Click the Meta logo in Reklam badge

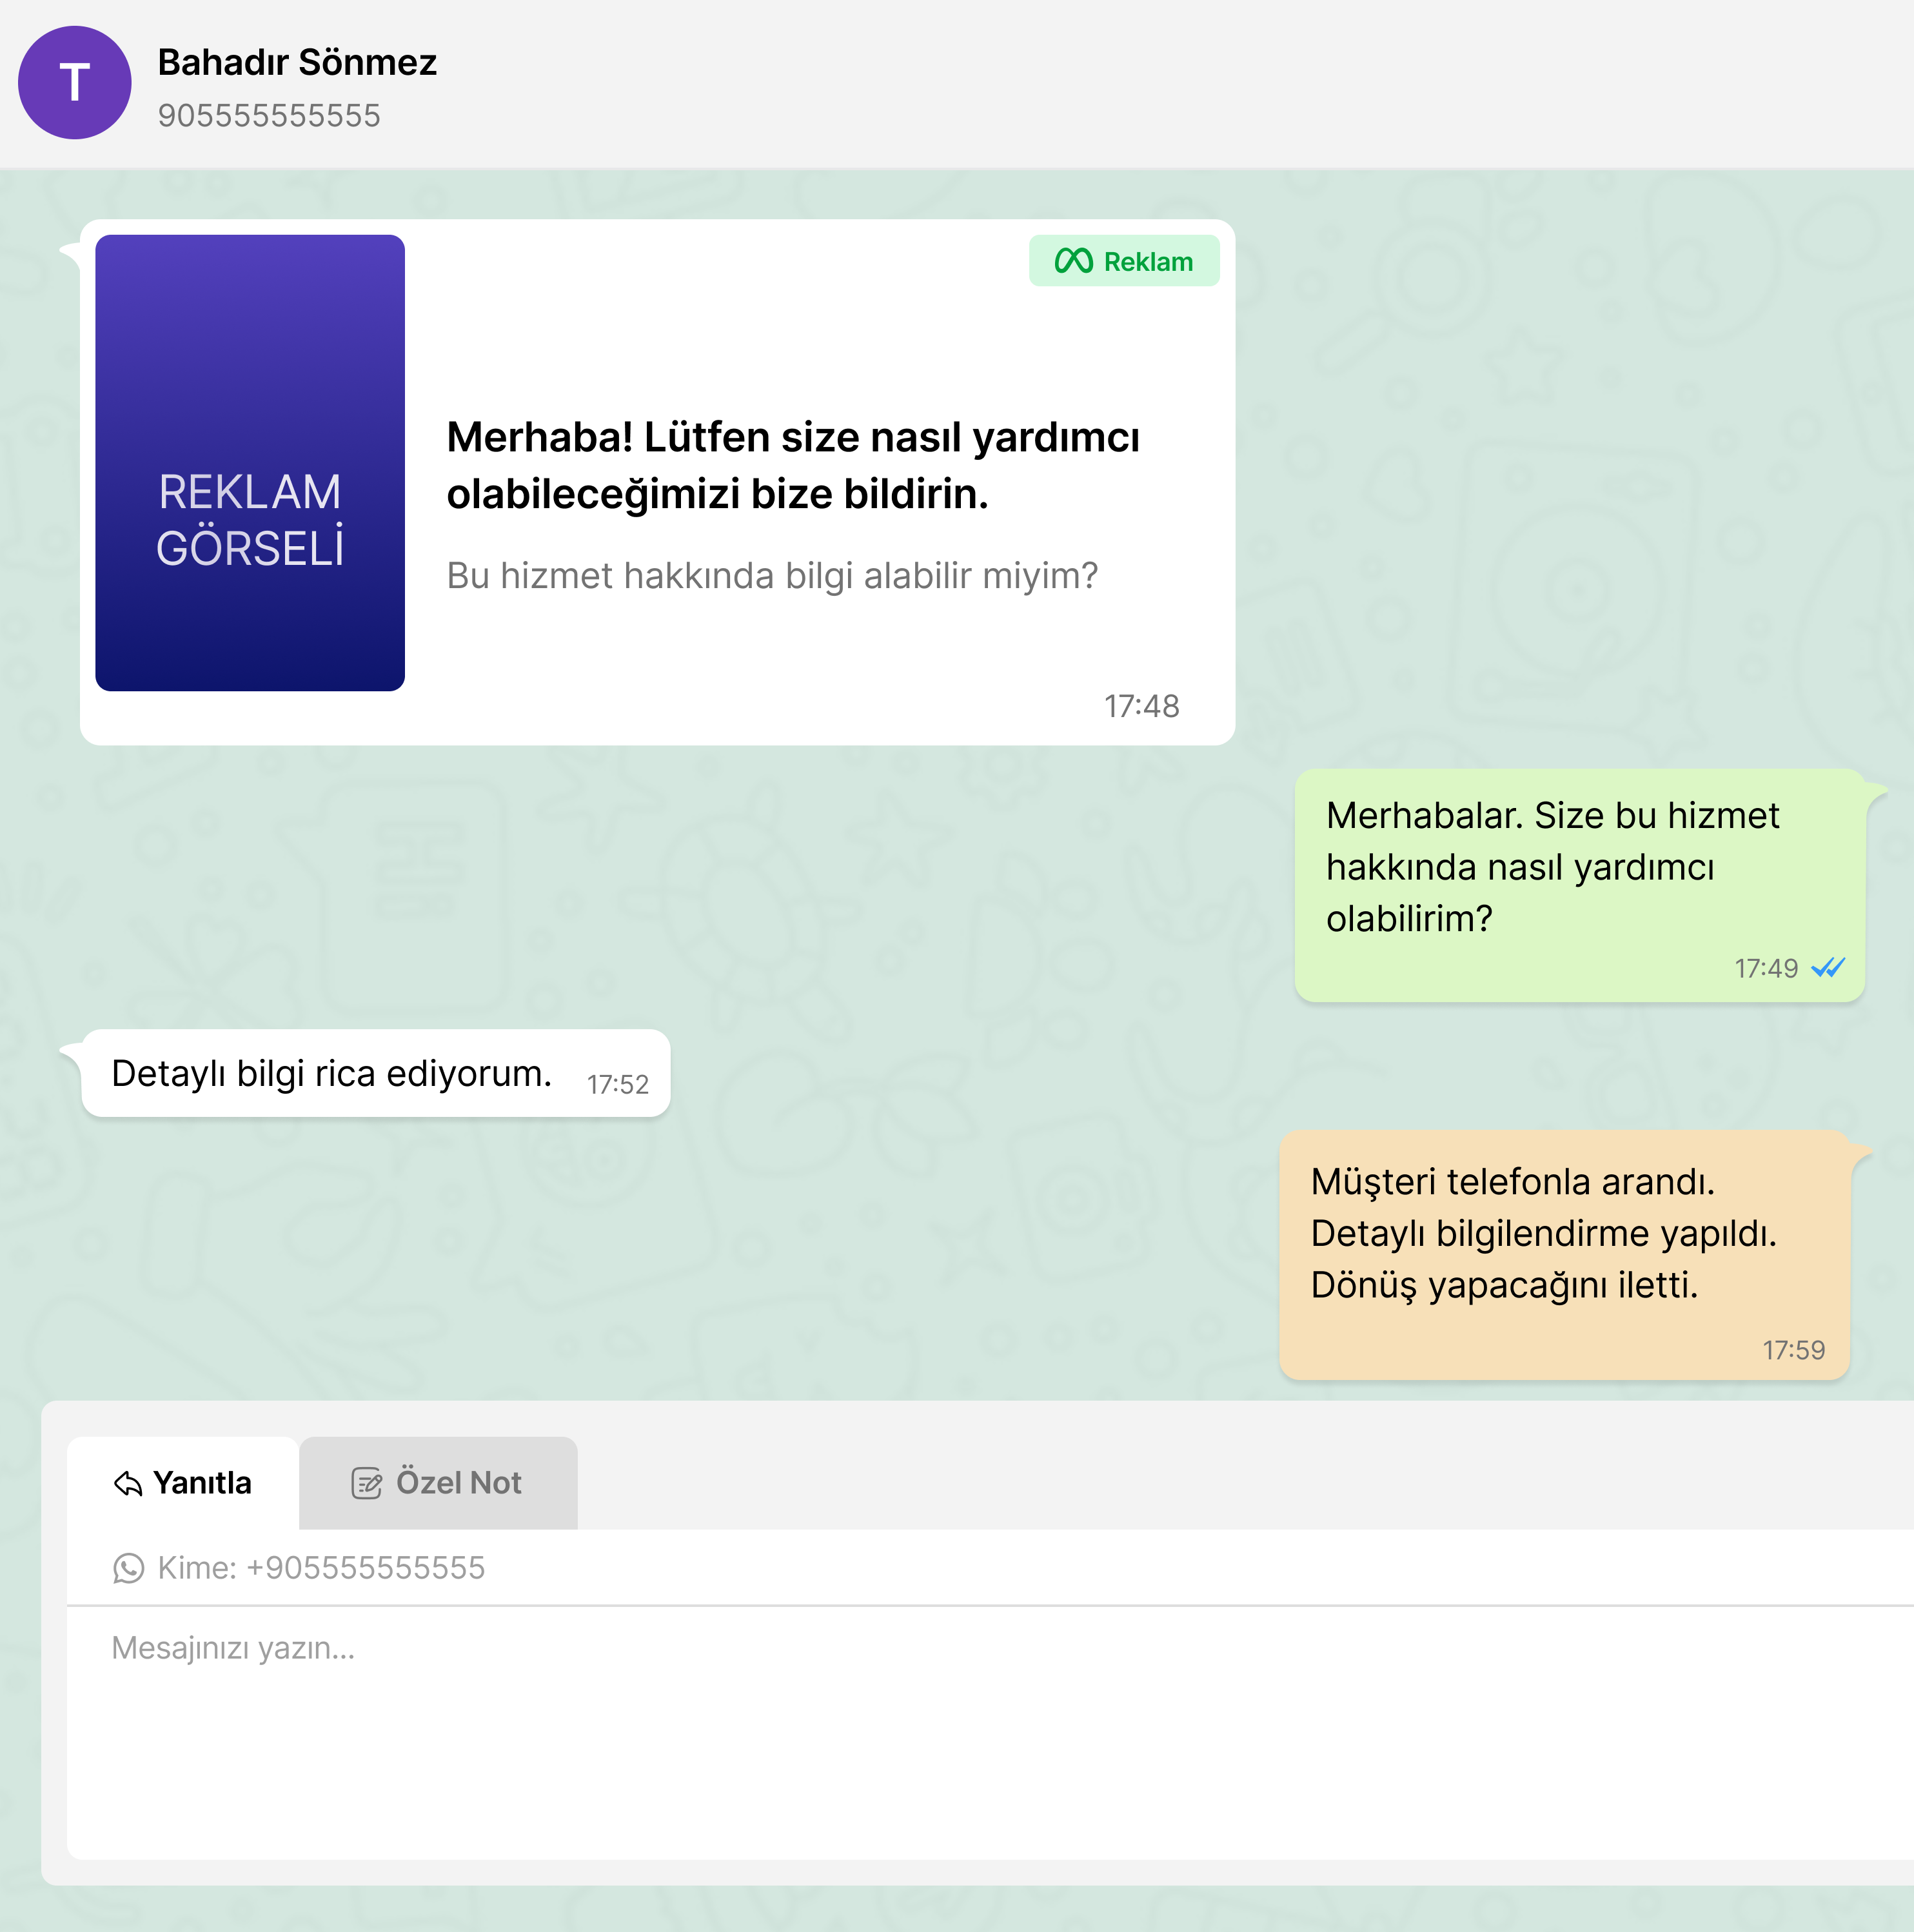[1073, 261]
